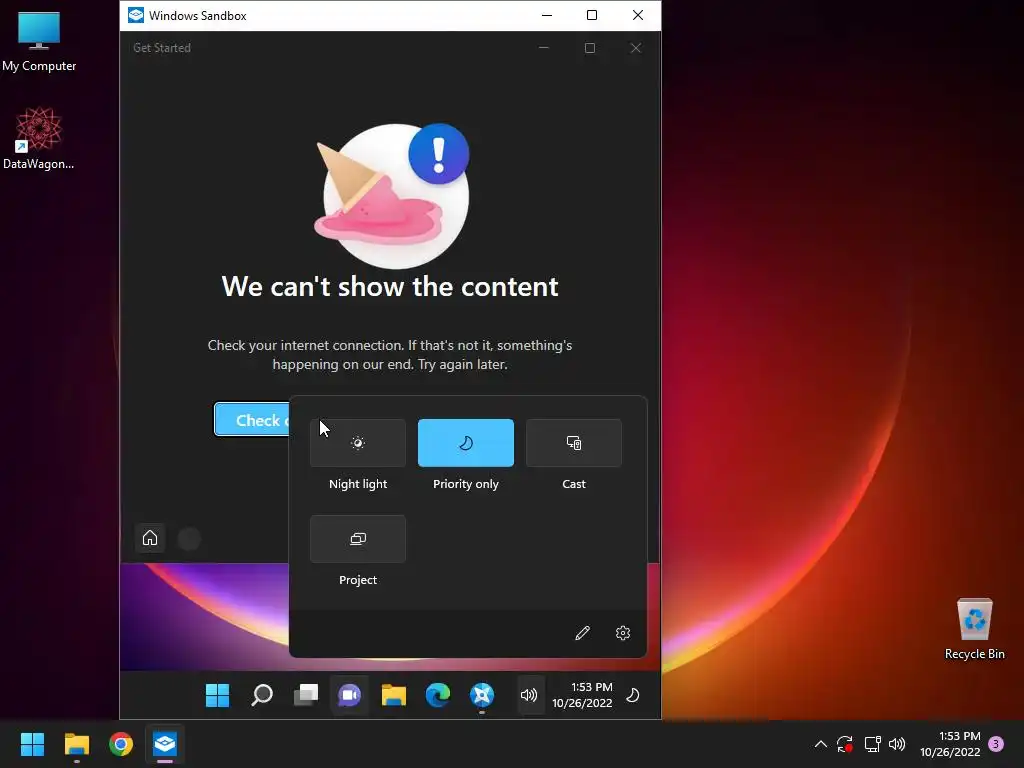Open the notification badge showing 3

pyautogui.click(x=996, y=744)
